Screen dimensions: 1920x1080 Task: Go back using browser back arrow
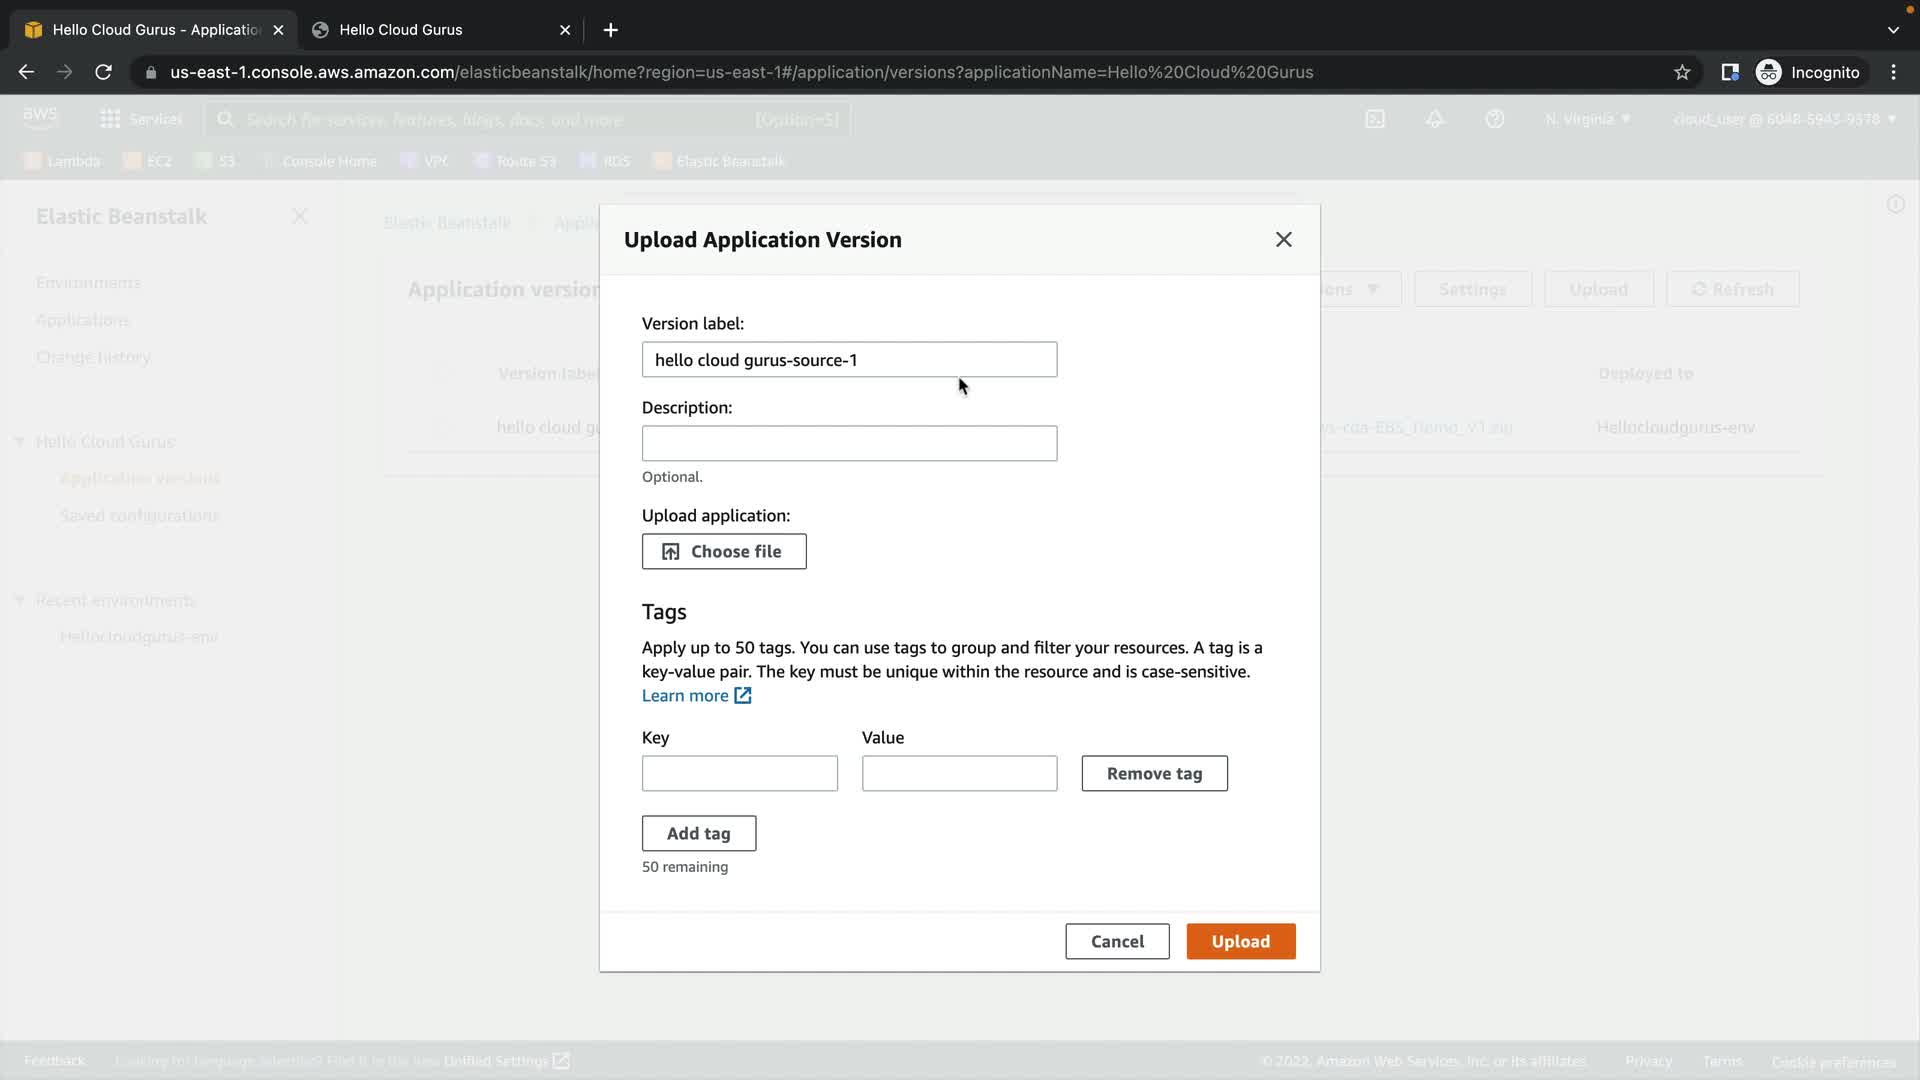tap(26, 72)
